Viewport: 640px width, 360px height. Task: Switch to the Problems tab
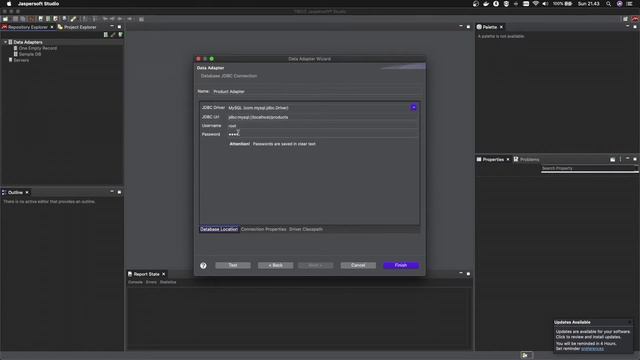(527, 160)
